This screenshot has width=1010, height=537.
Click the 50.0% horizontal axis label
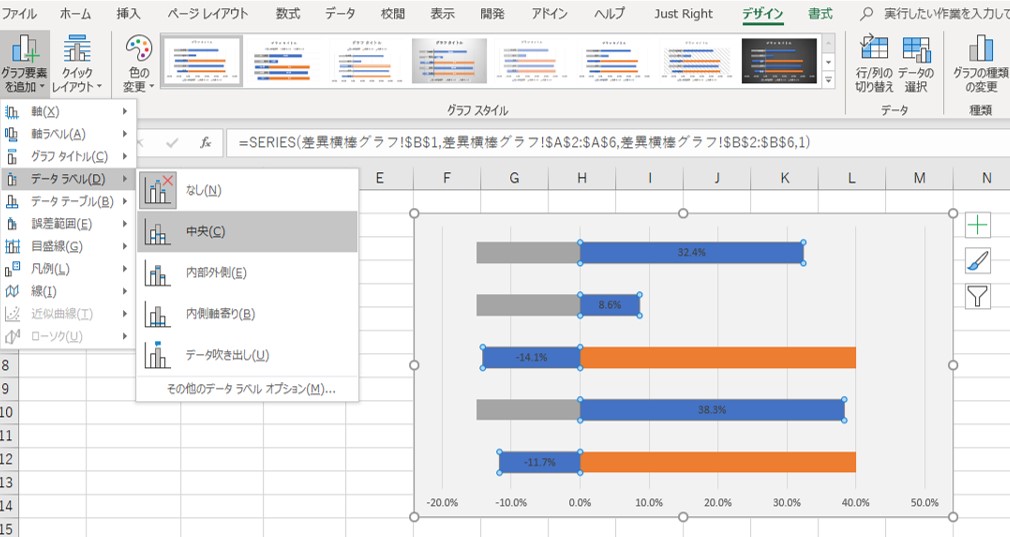(924, 503)
